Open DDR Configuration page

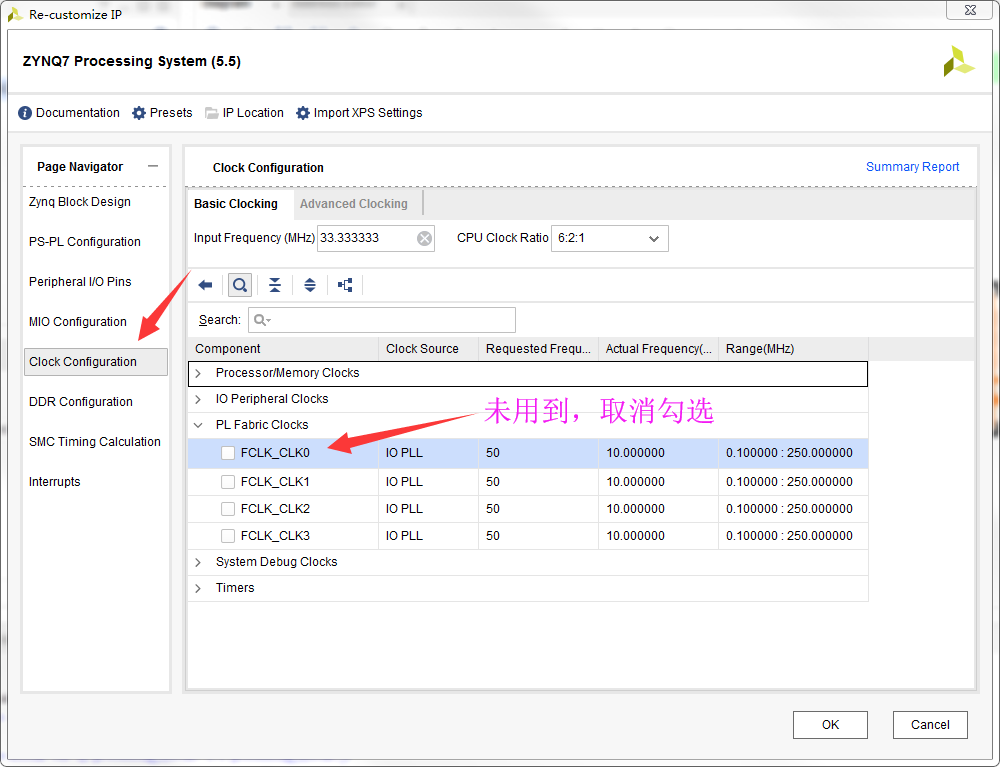tap(81, 402)
